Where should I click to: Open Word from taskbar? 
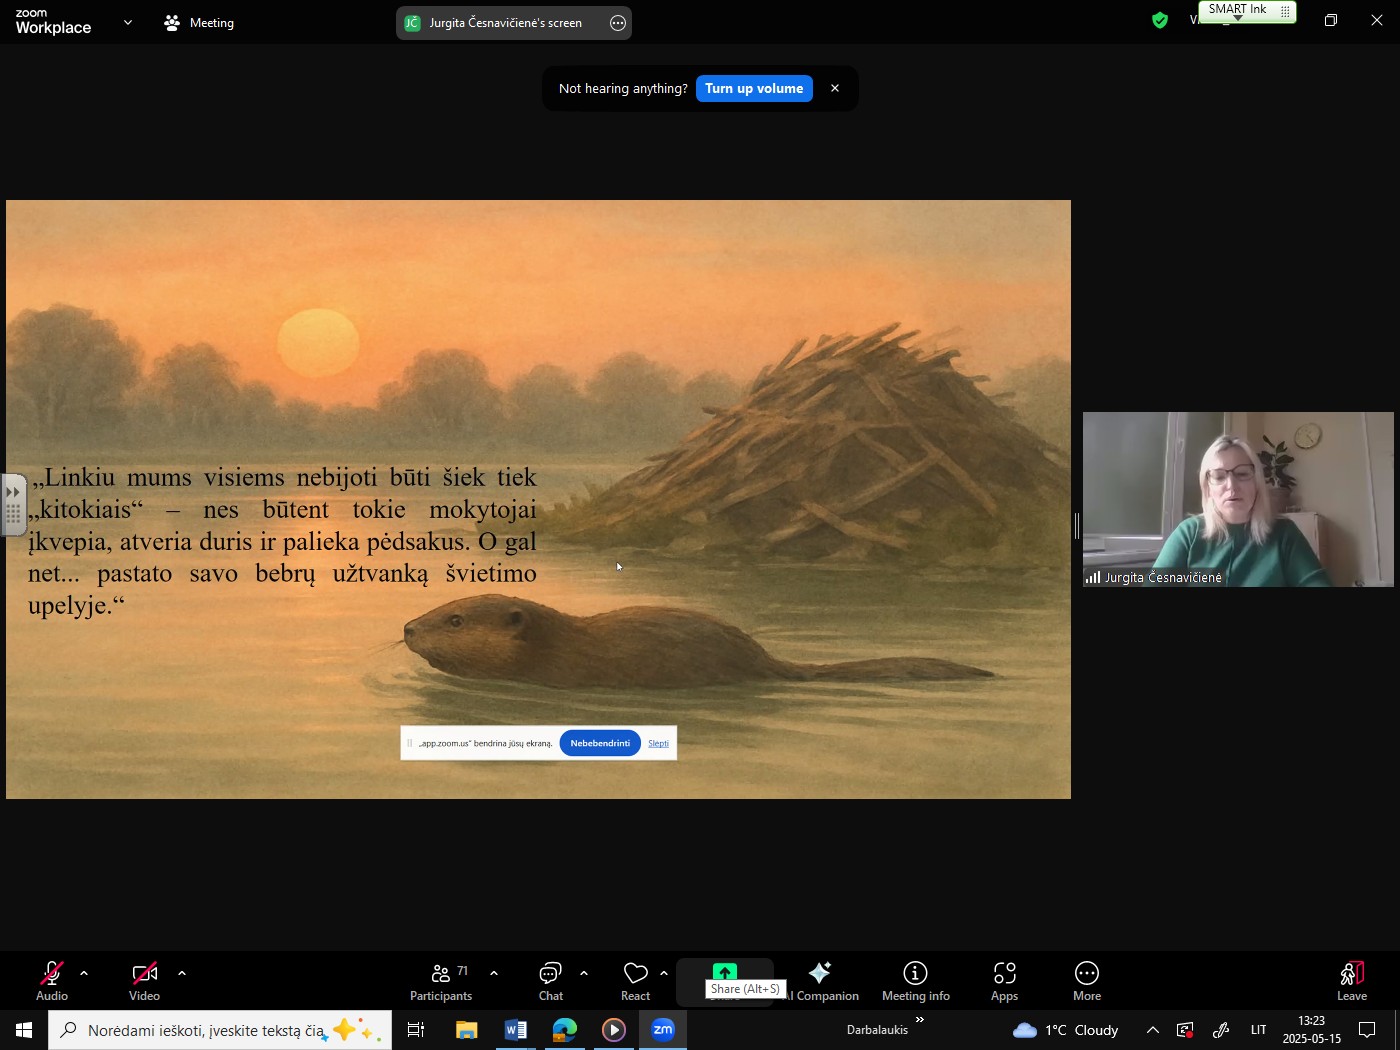516,1030
